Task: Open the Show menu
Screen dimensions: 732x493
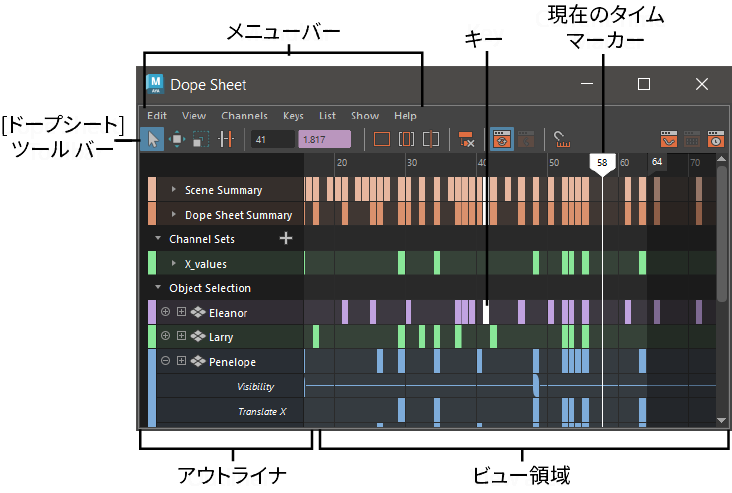Action: click(365, 116)
